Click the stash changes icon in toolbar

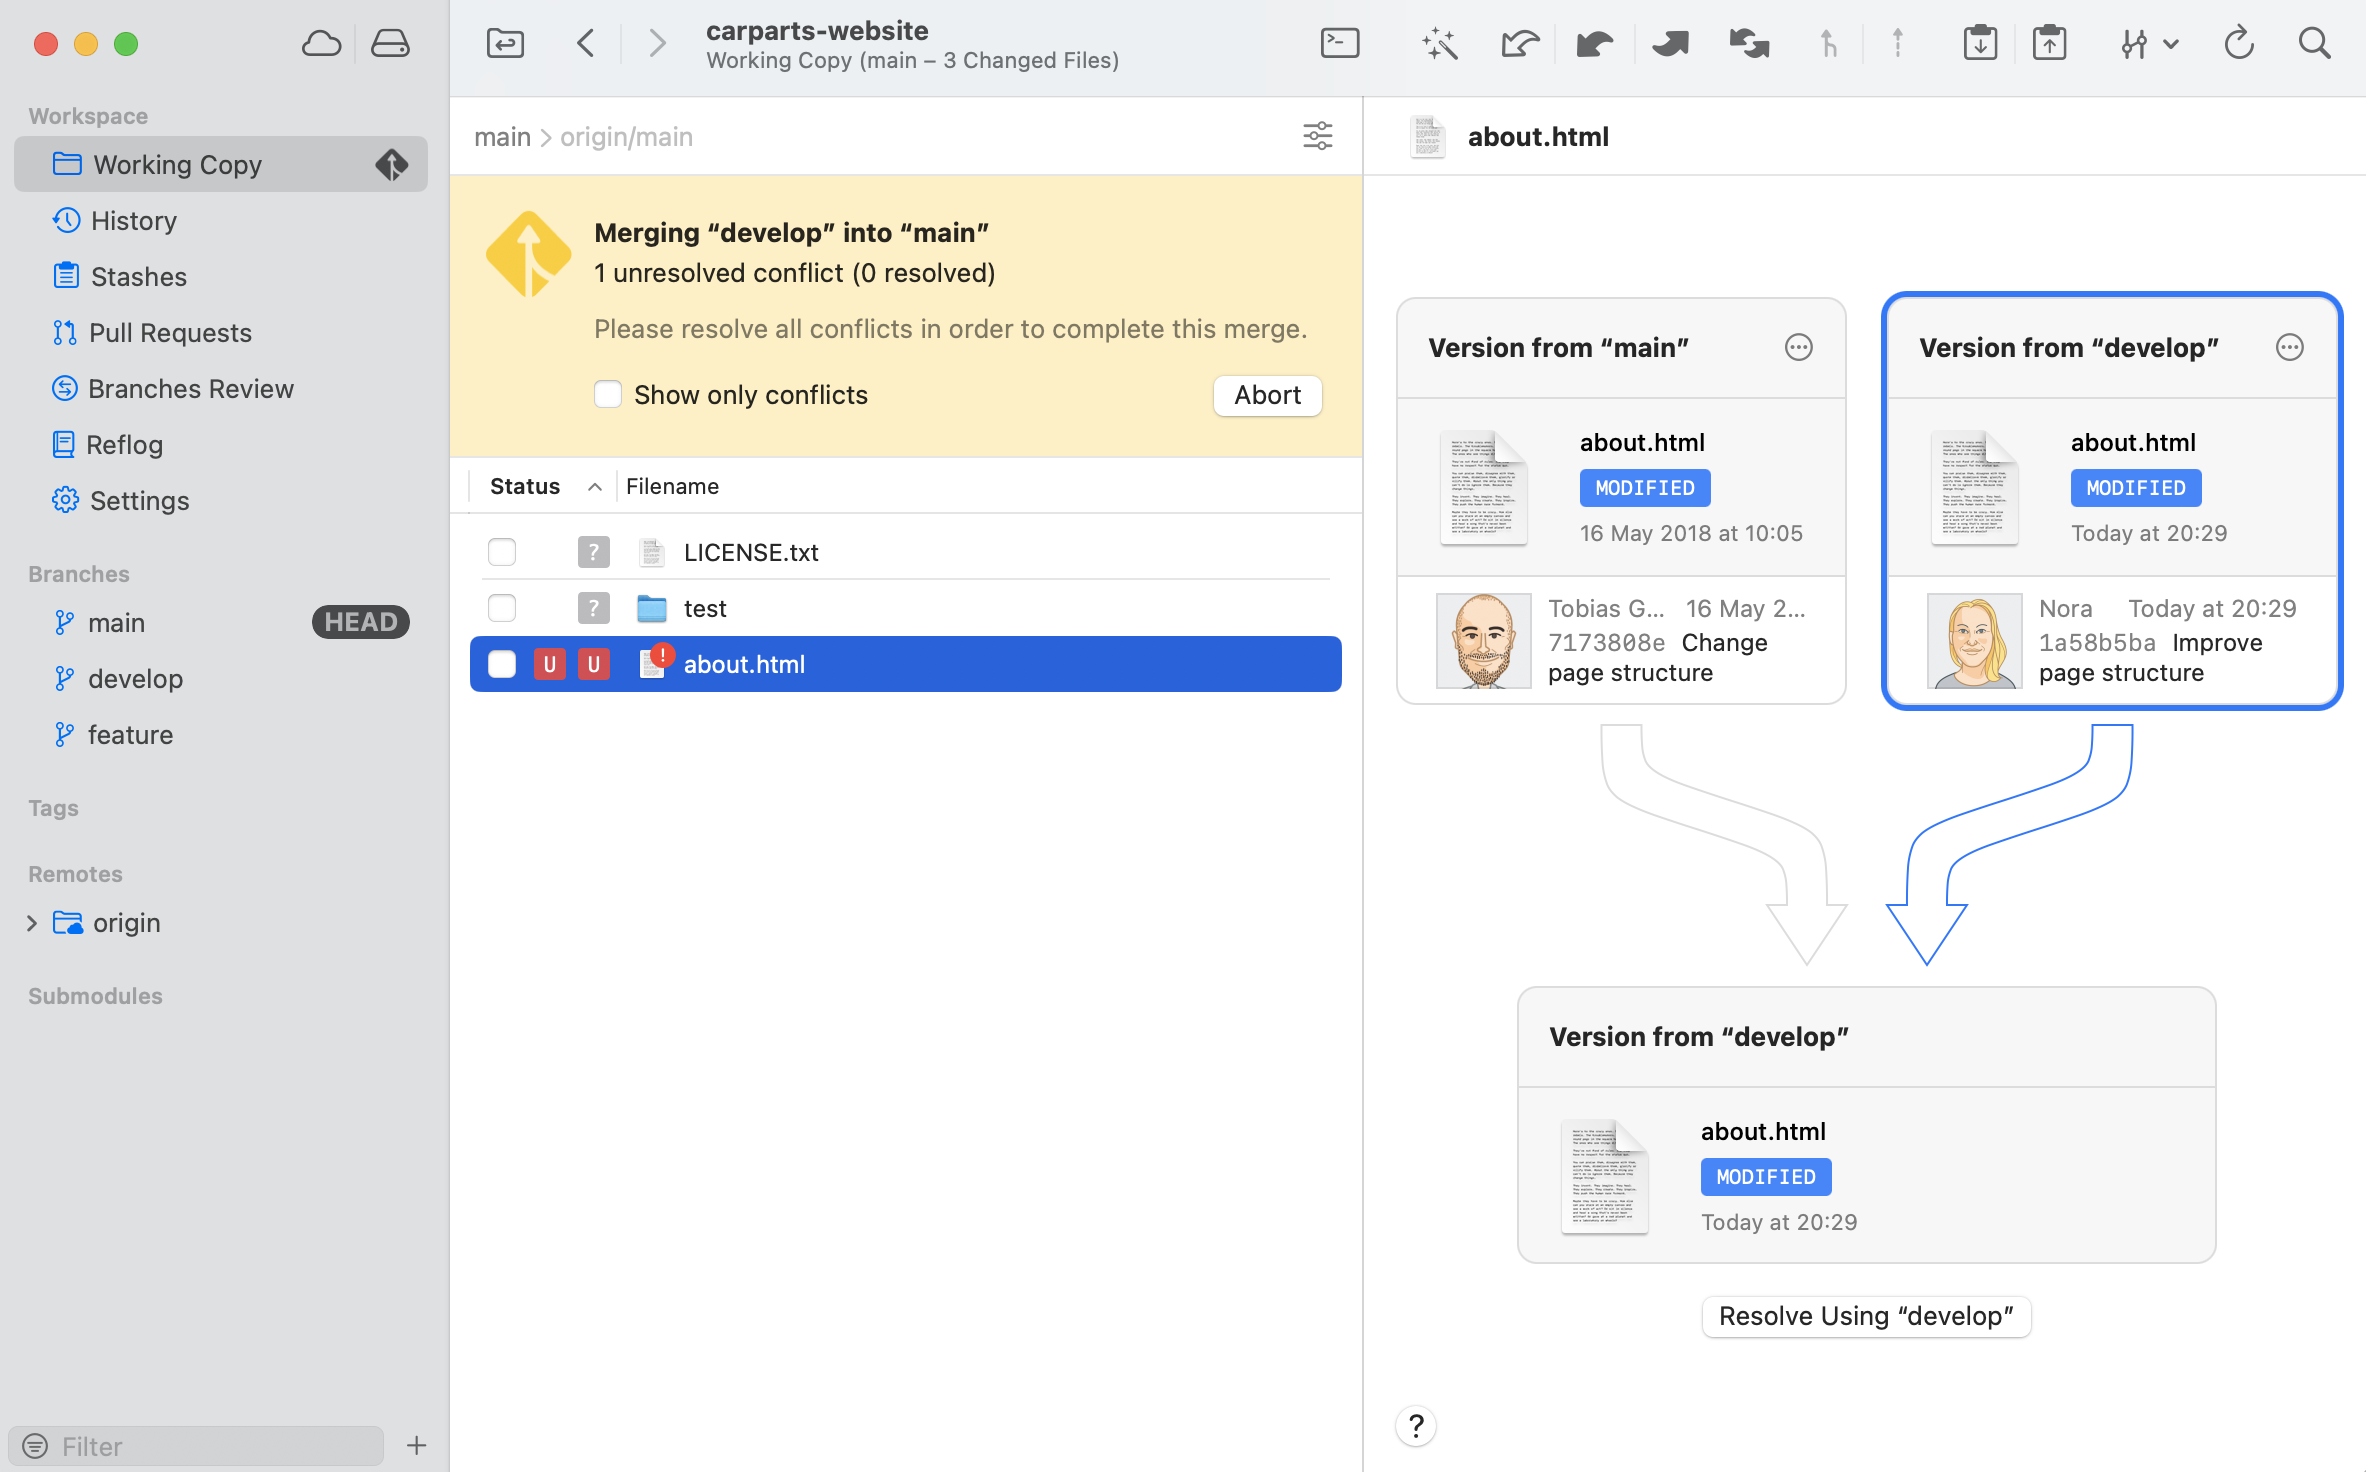pyautogui.click(x=1979, y=44)
